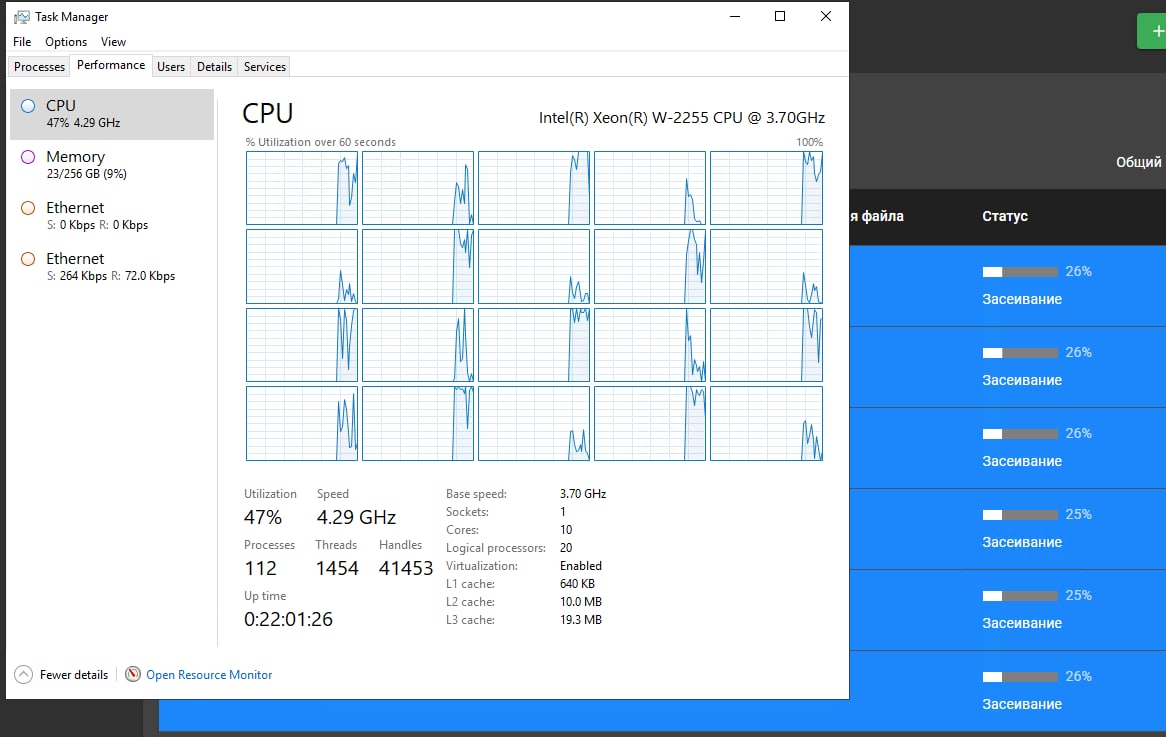Click the Handles count 41453

tap(406, 568)
